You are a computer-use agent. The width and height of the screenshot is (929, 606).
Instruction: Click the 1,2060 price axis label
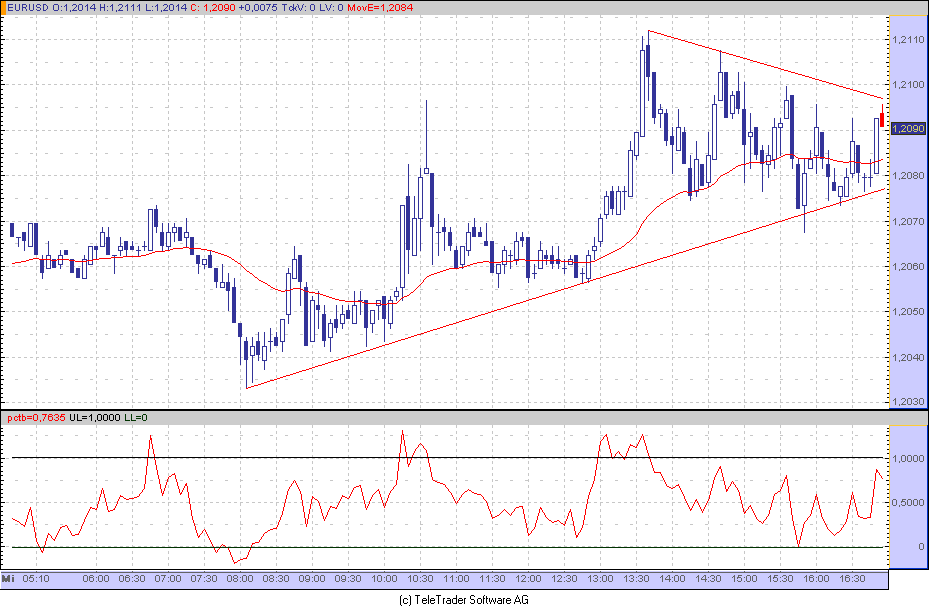click(x=907, y=266)
